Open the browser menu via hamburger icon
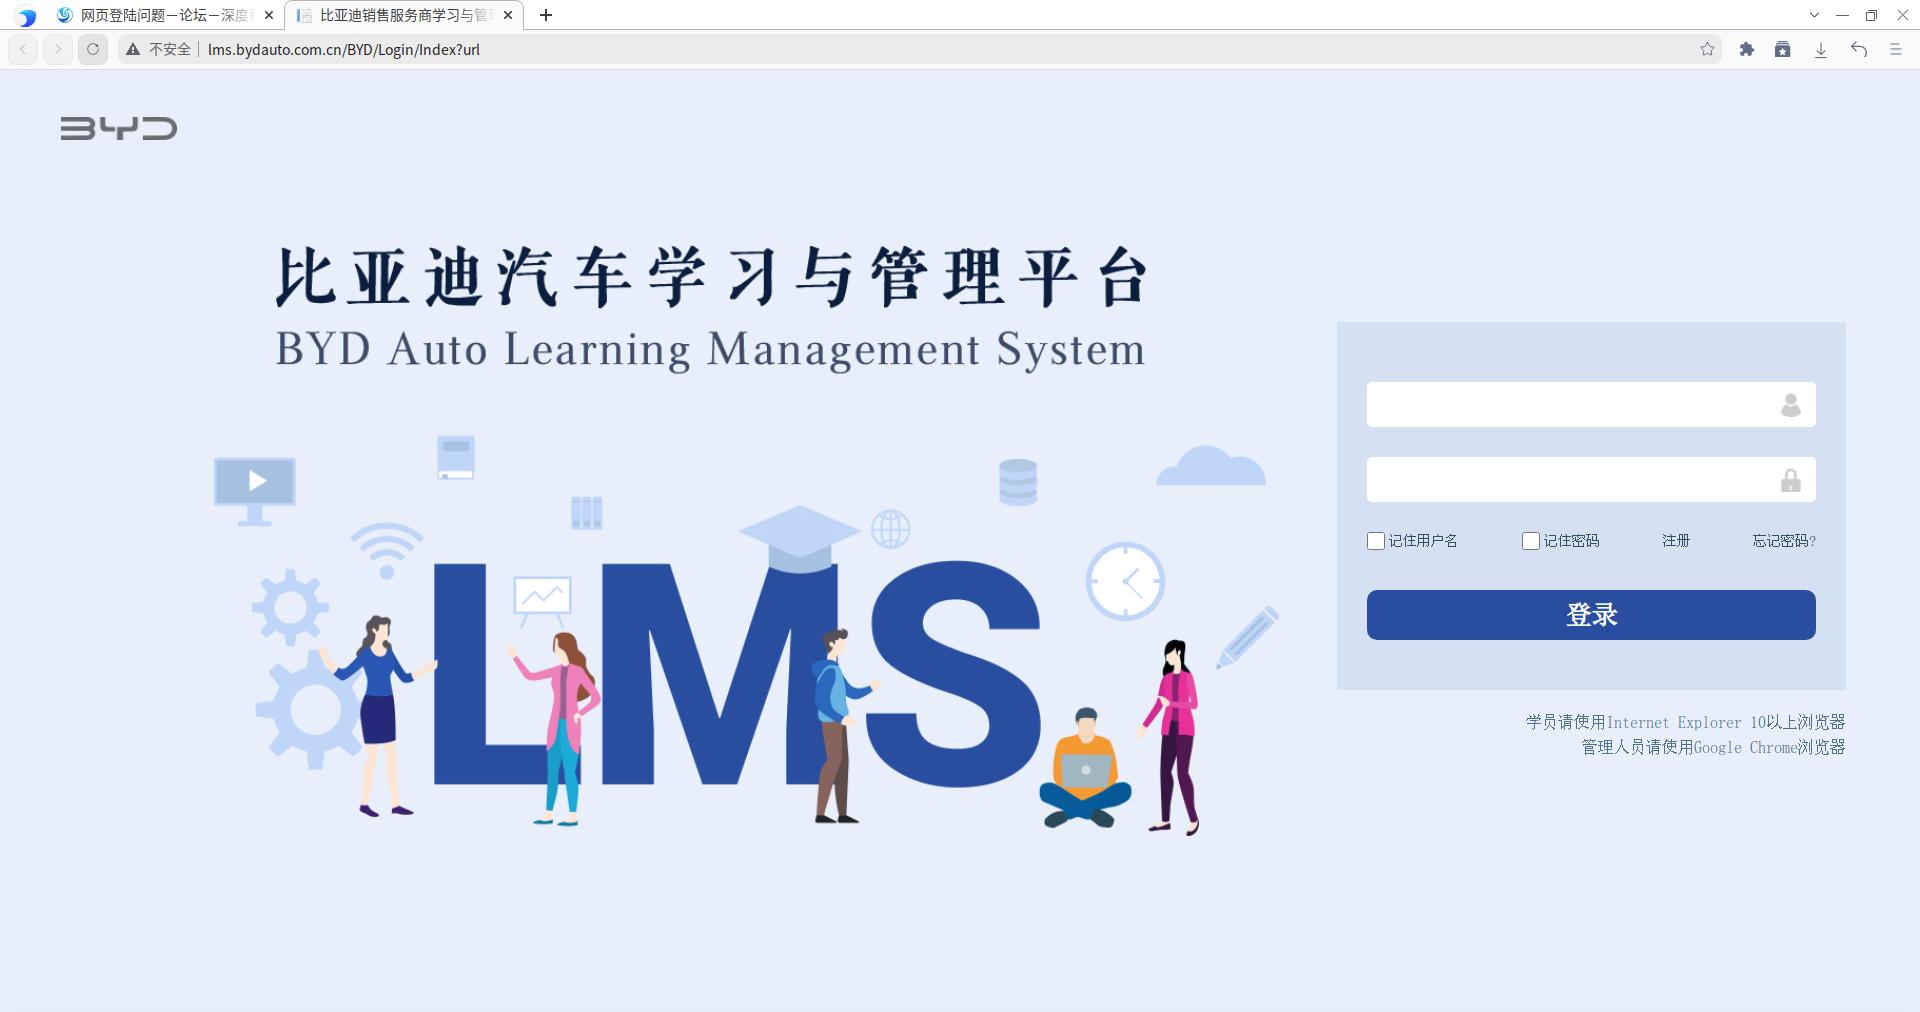 (x=1895, y=48)
